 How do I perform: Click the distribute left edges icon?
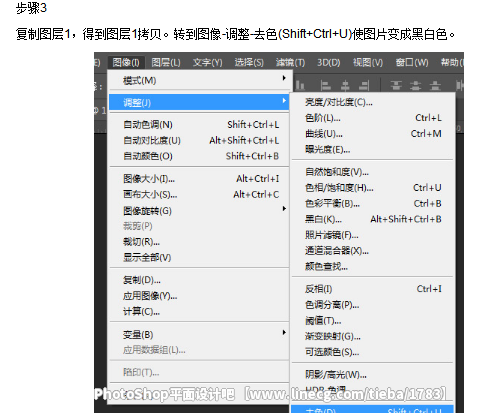pos(460,85)
